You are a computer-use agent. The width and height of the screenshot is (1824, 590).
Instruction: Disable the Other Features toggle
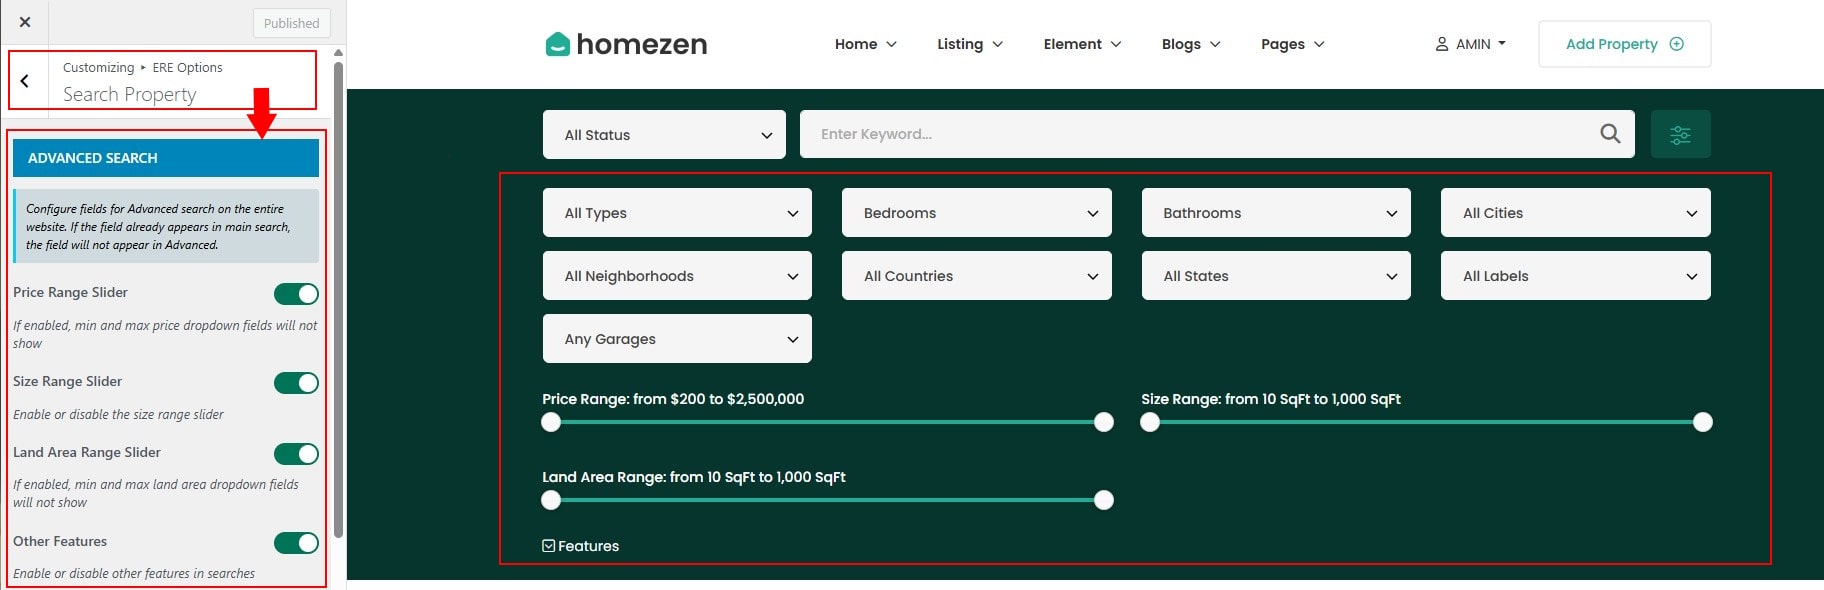click(296, 543)
